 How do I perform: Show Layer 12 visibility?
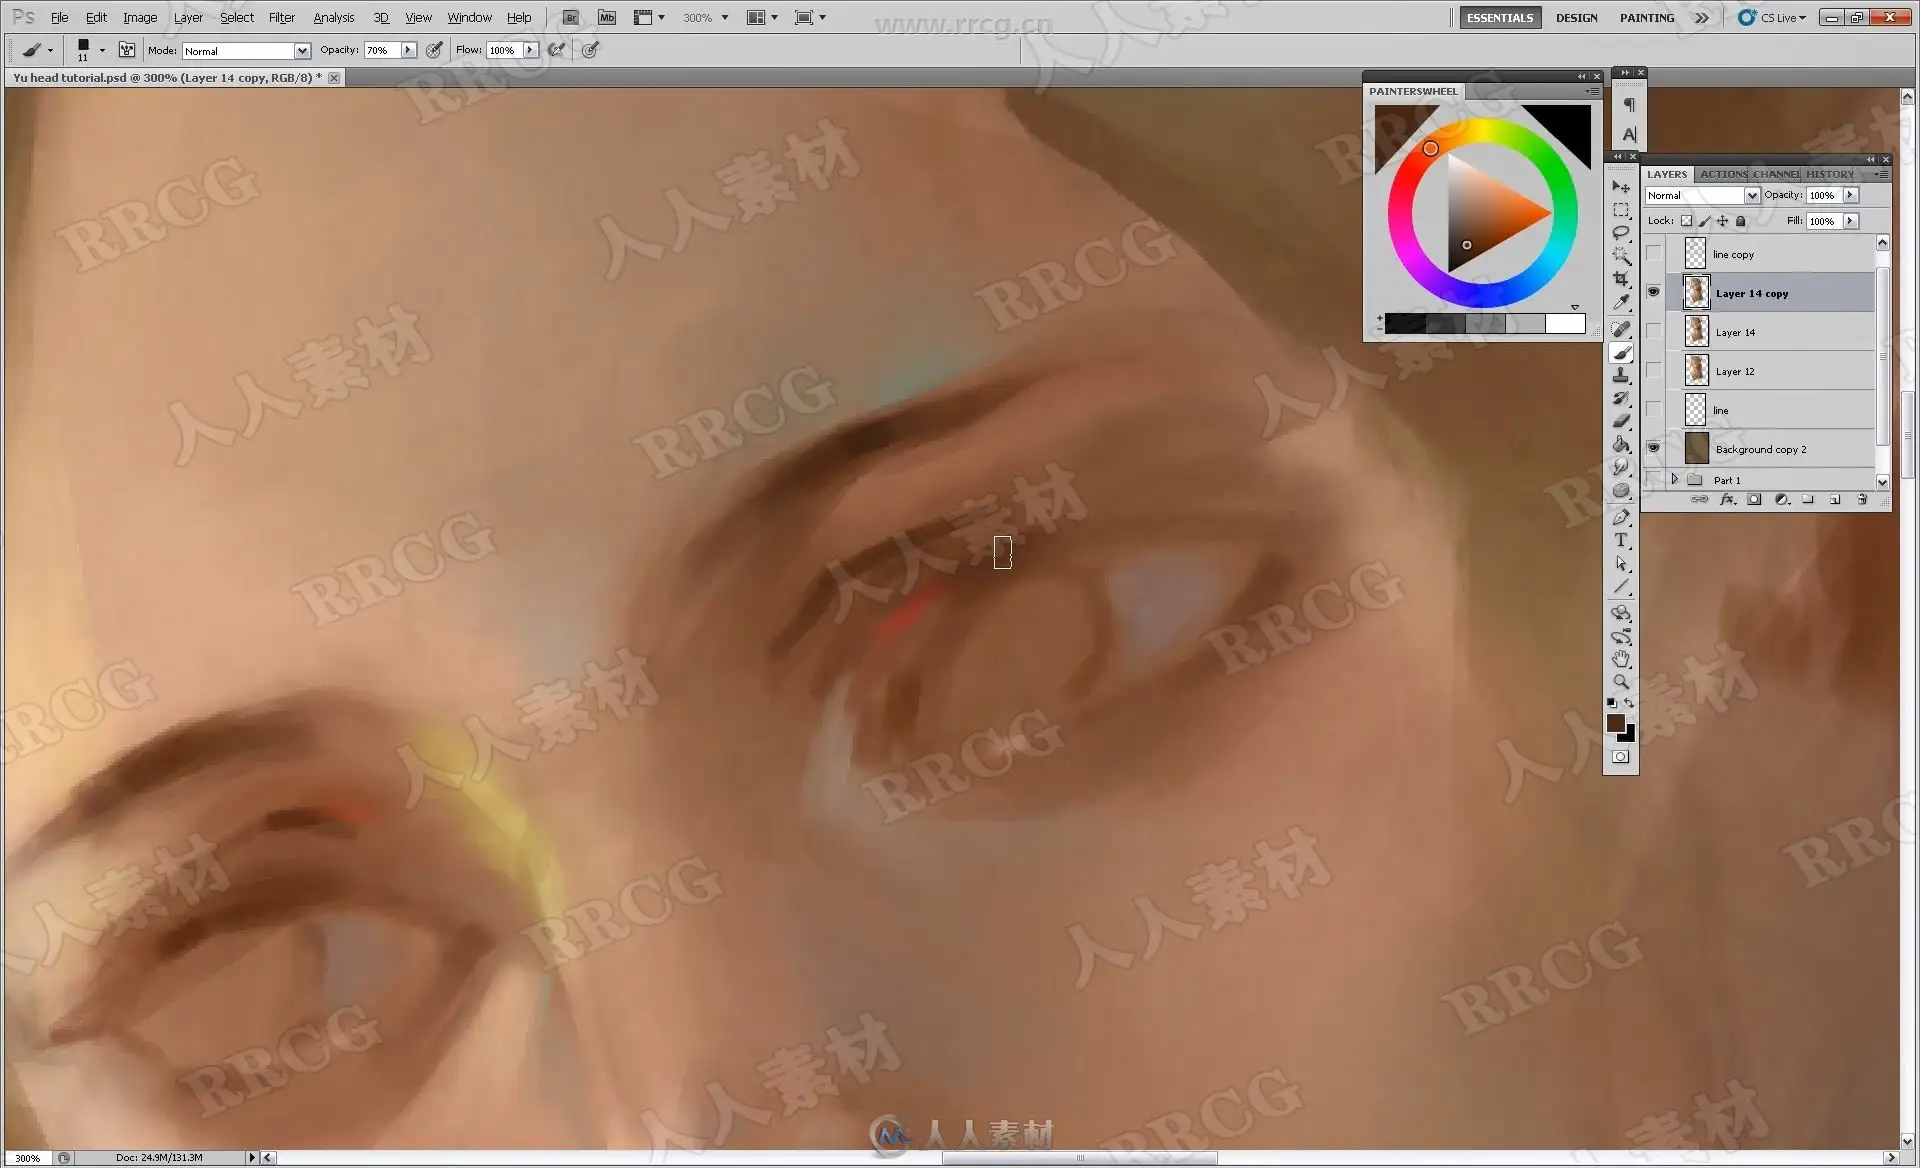click(1653, 370)
